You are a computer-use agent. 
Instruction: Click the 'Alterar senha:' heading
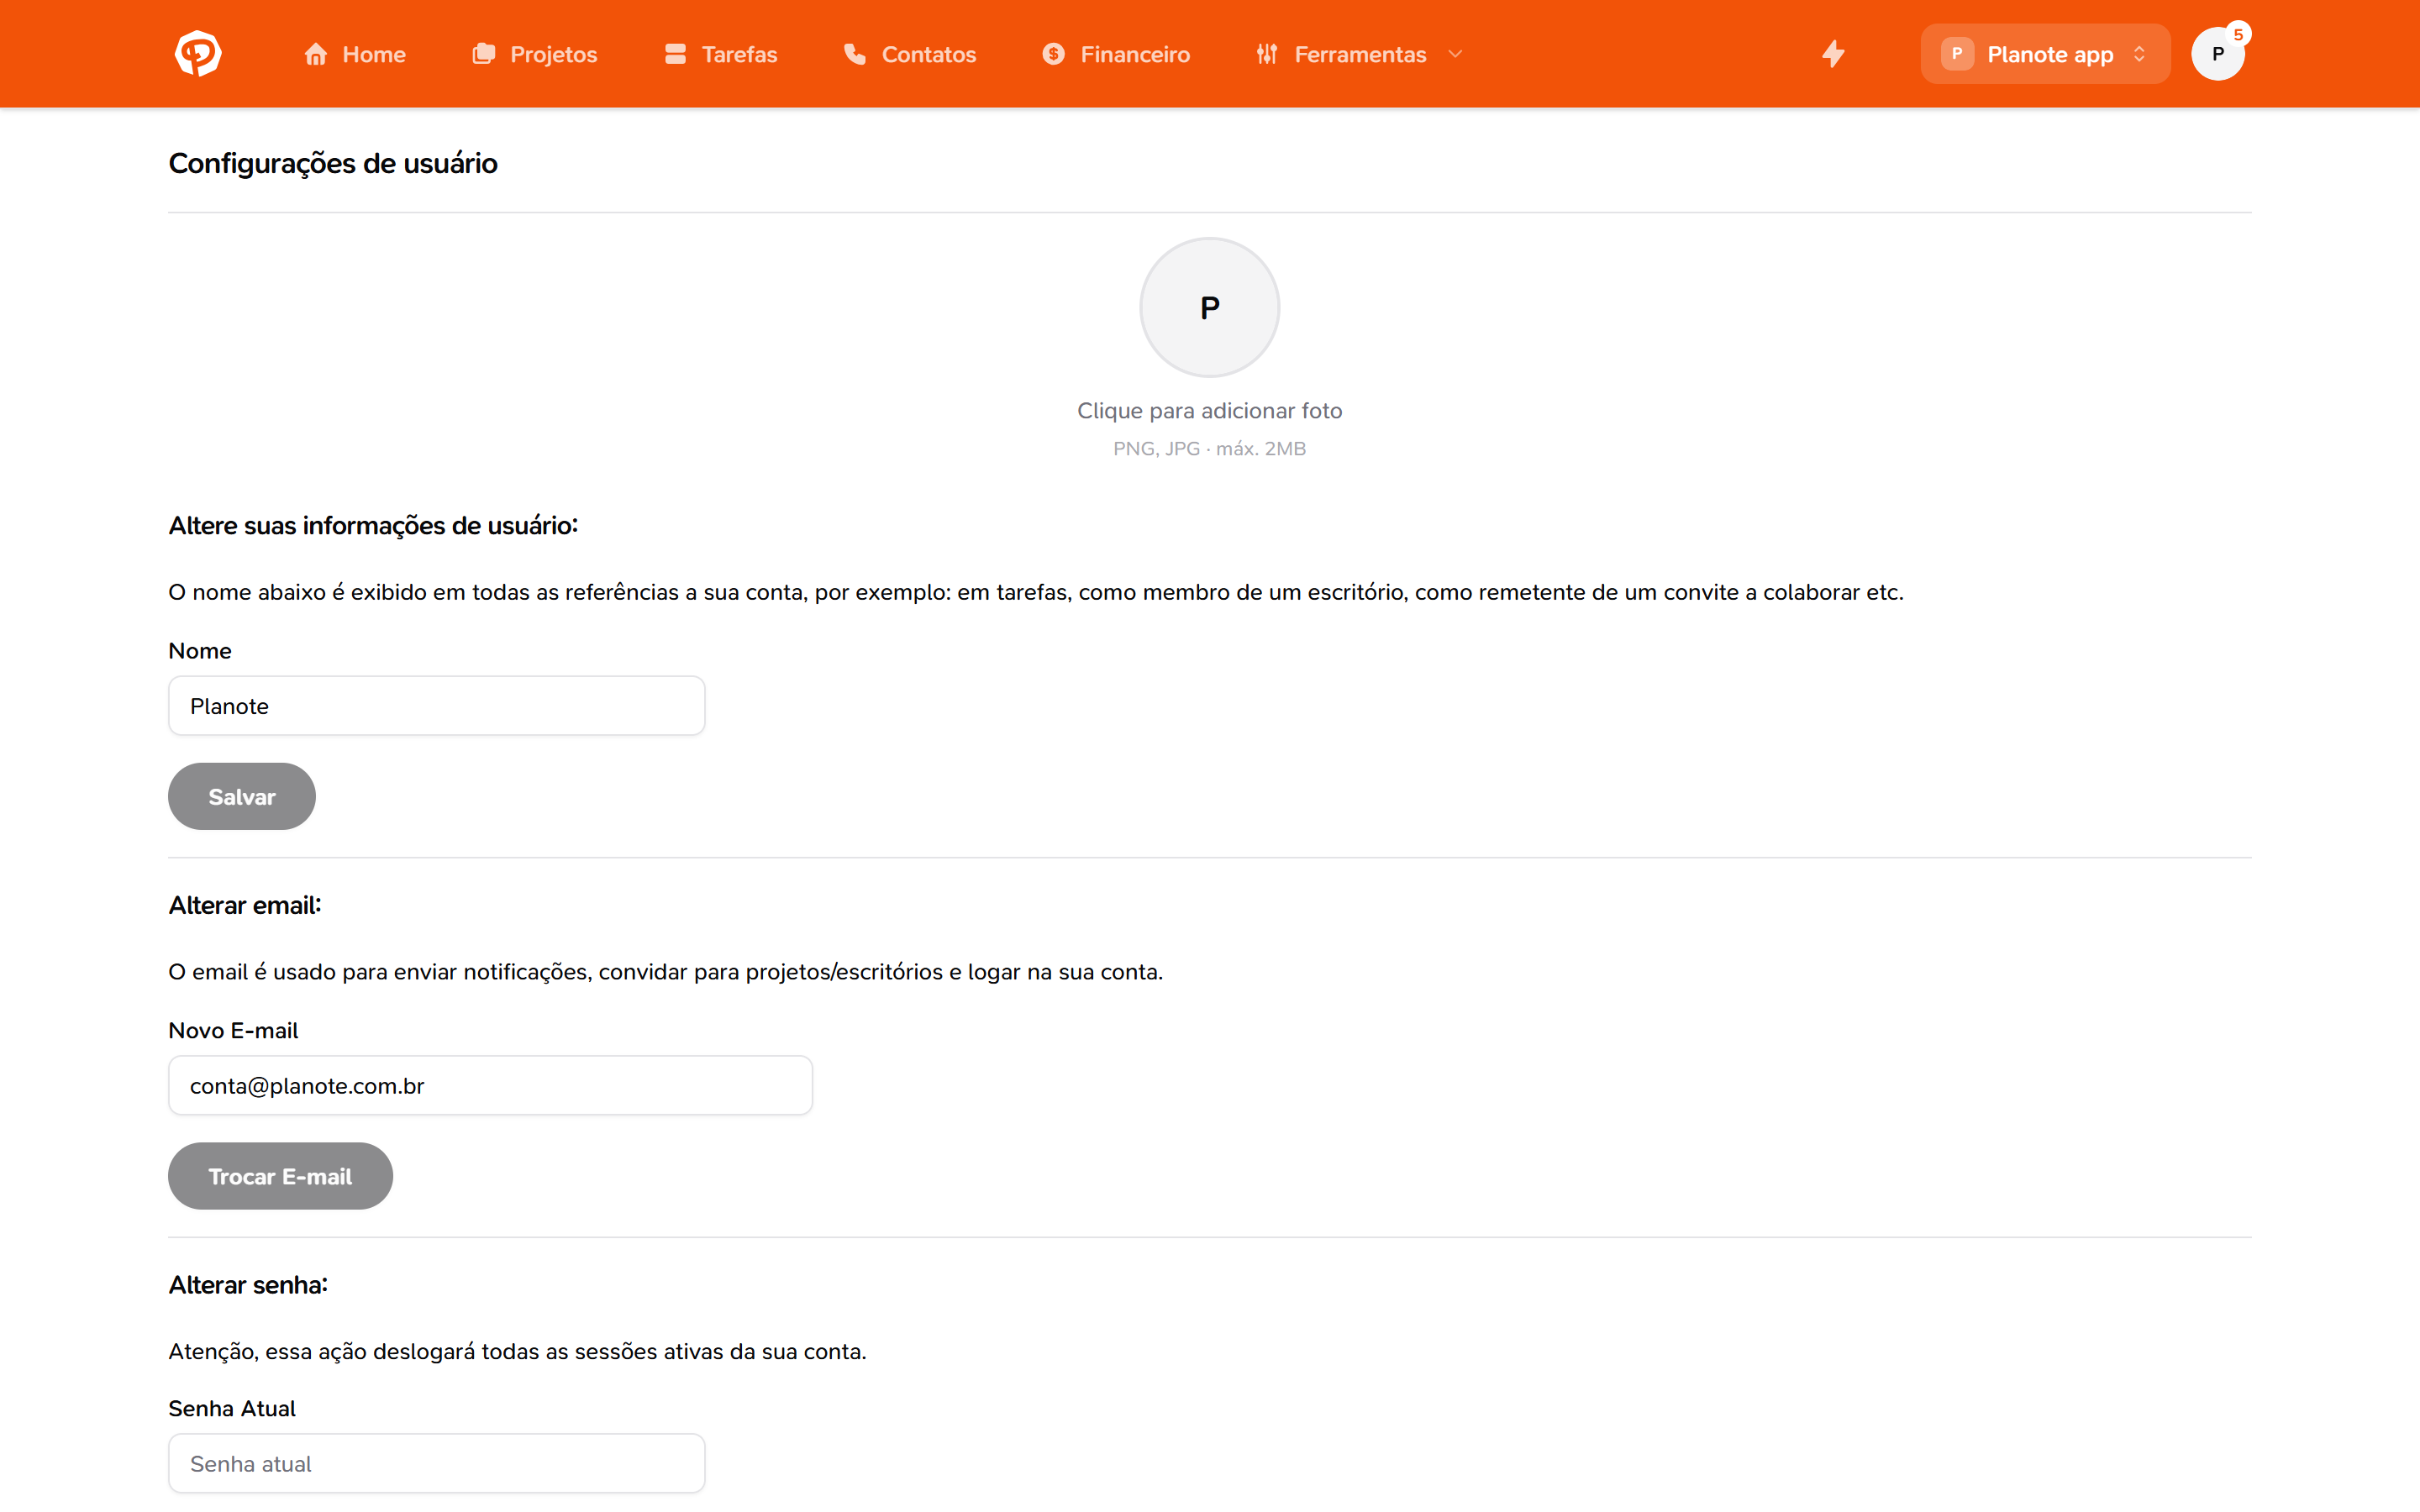coord(248,1285)
